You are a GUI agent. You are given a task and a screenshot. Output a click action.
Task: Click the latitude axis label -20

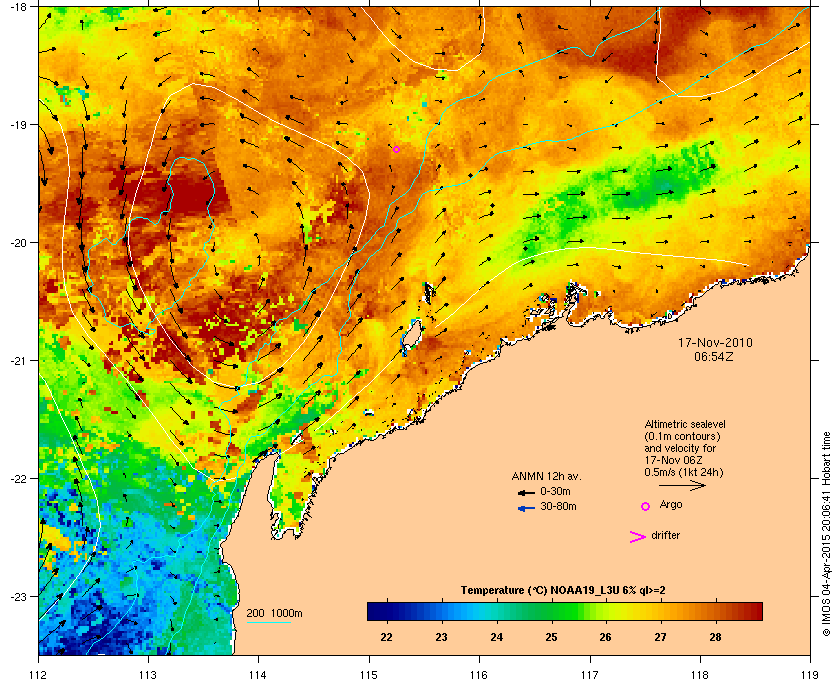click(x=19, y=242)
